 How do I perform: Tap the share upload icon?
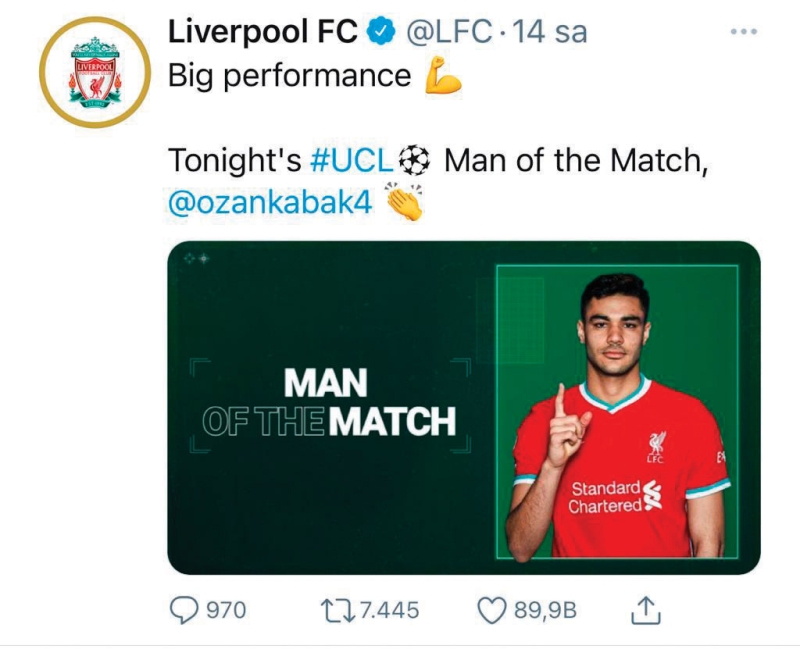646,608
